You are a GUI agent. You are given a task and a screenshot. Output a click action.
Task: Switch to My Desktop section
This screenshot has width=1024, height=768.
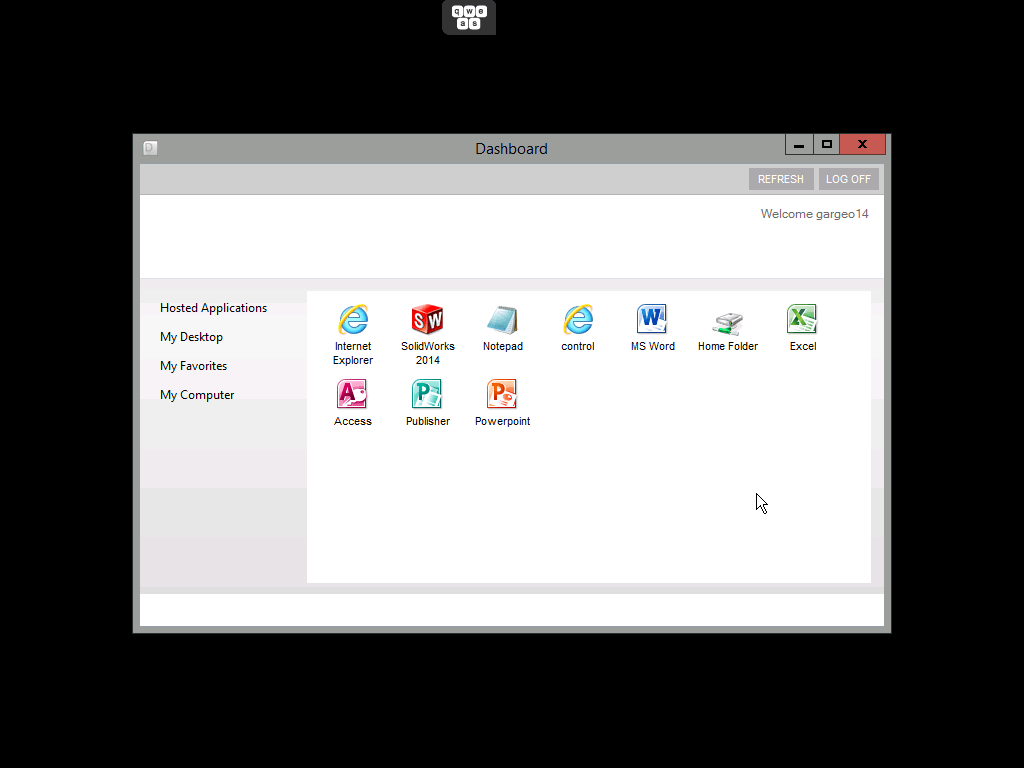point(191,337)
